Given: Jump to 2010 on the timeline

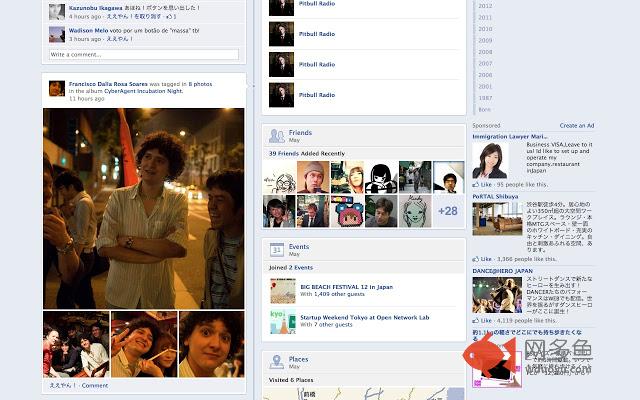Looking at the screenshot, I should 485,29.
